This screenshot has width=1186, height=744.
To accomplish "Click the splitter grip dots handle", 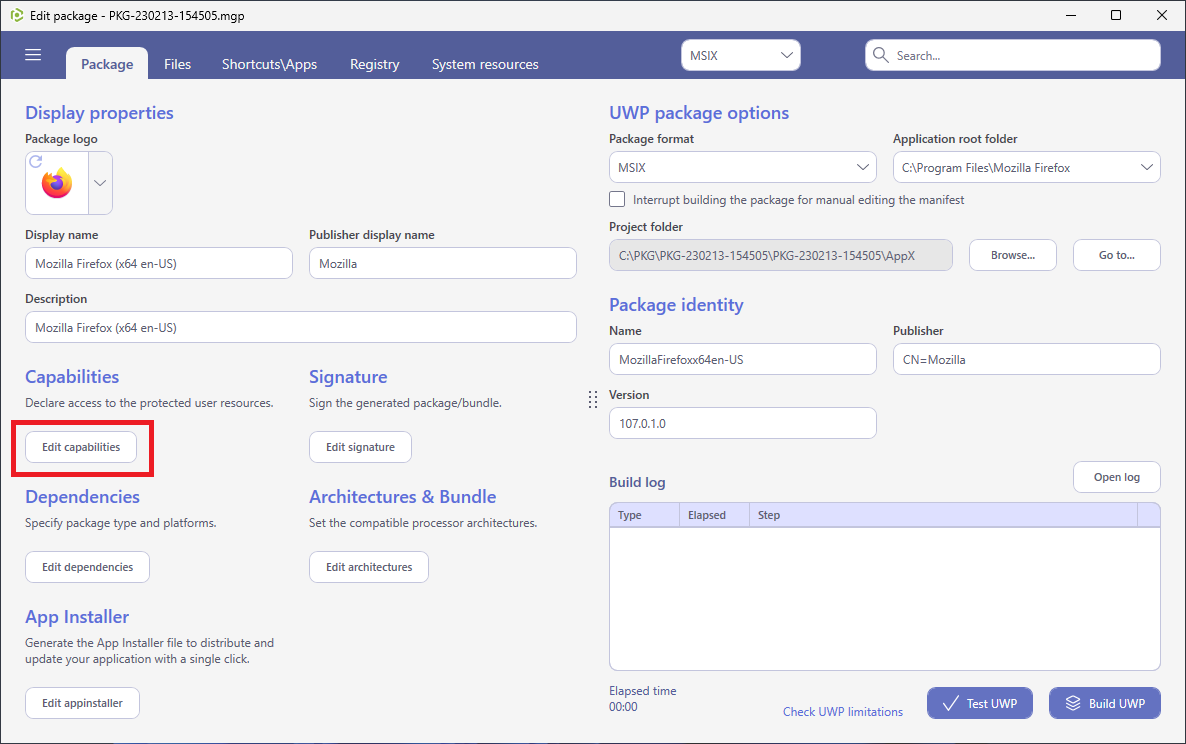I will tap(593, 399).
